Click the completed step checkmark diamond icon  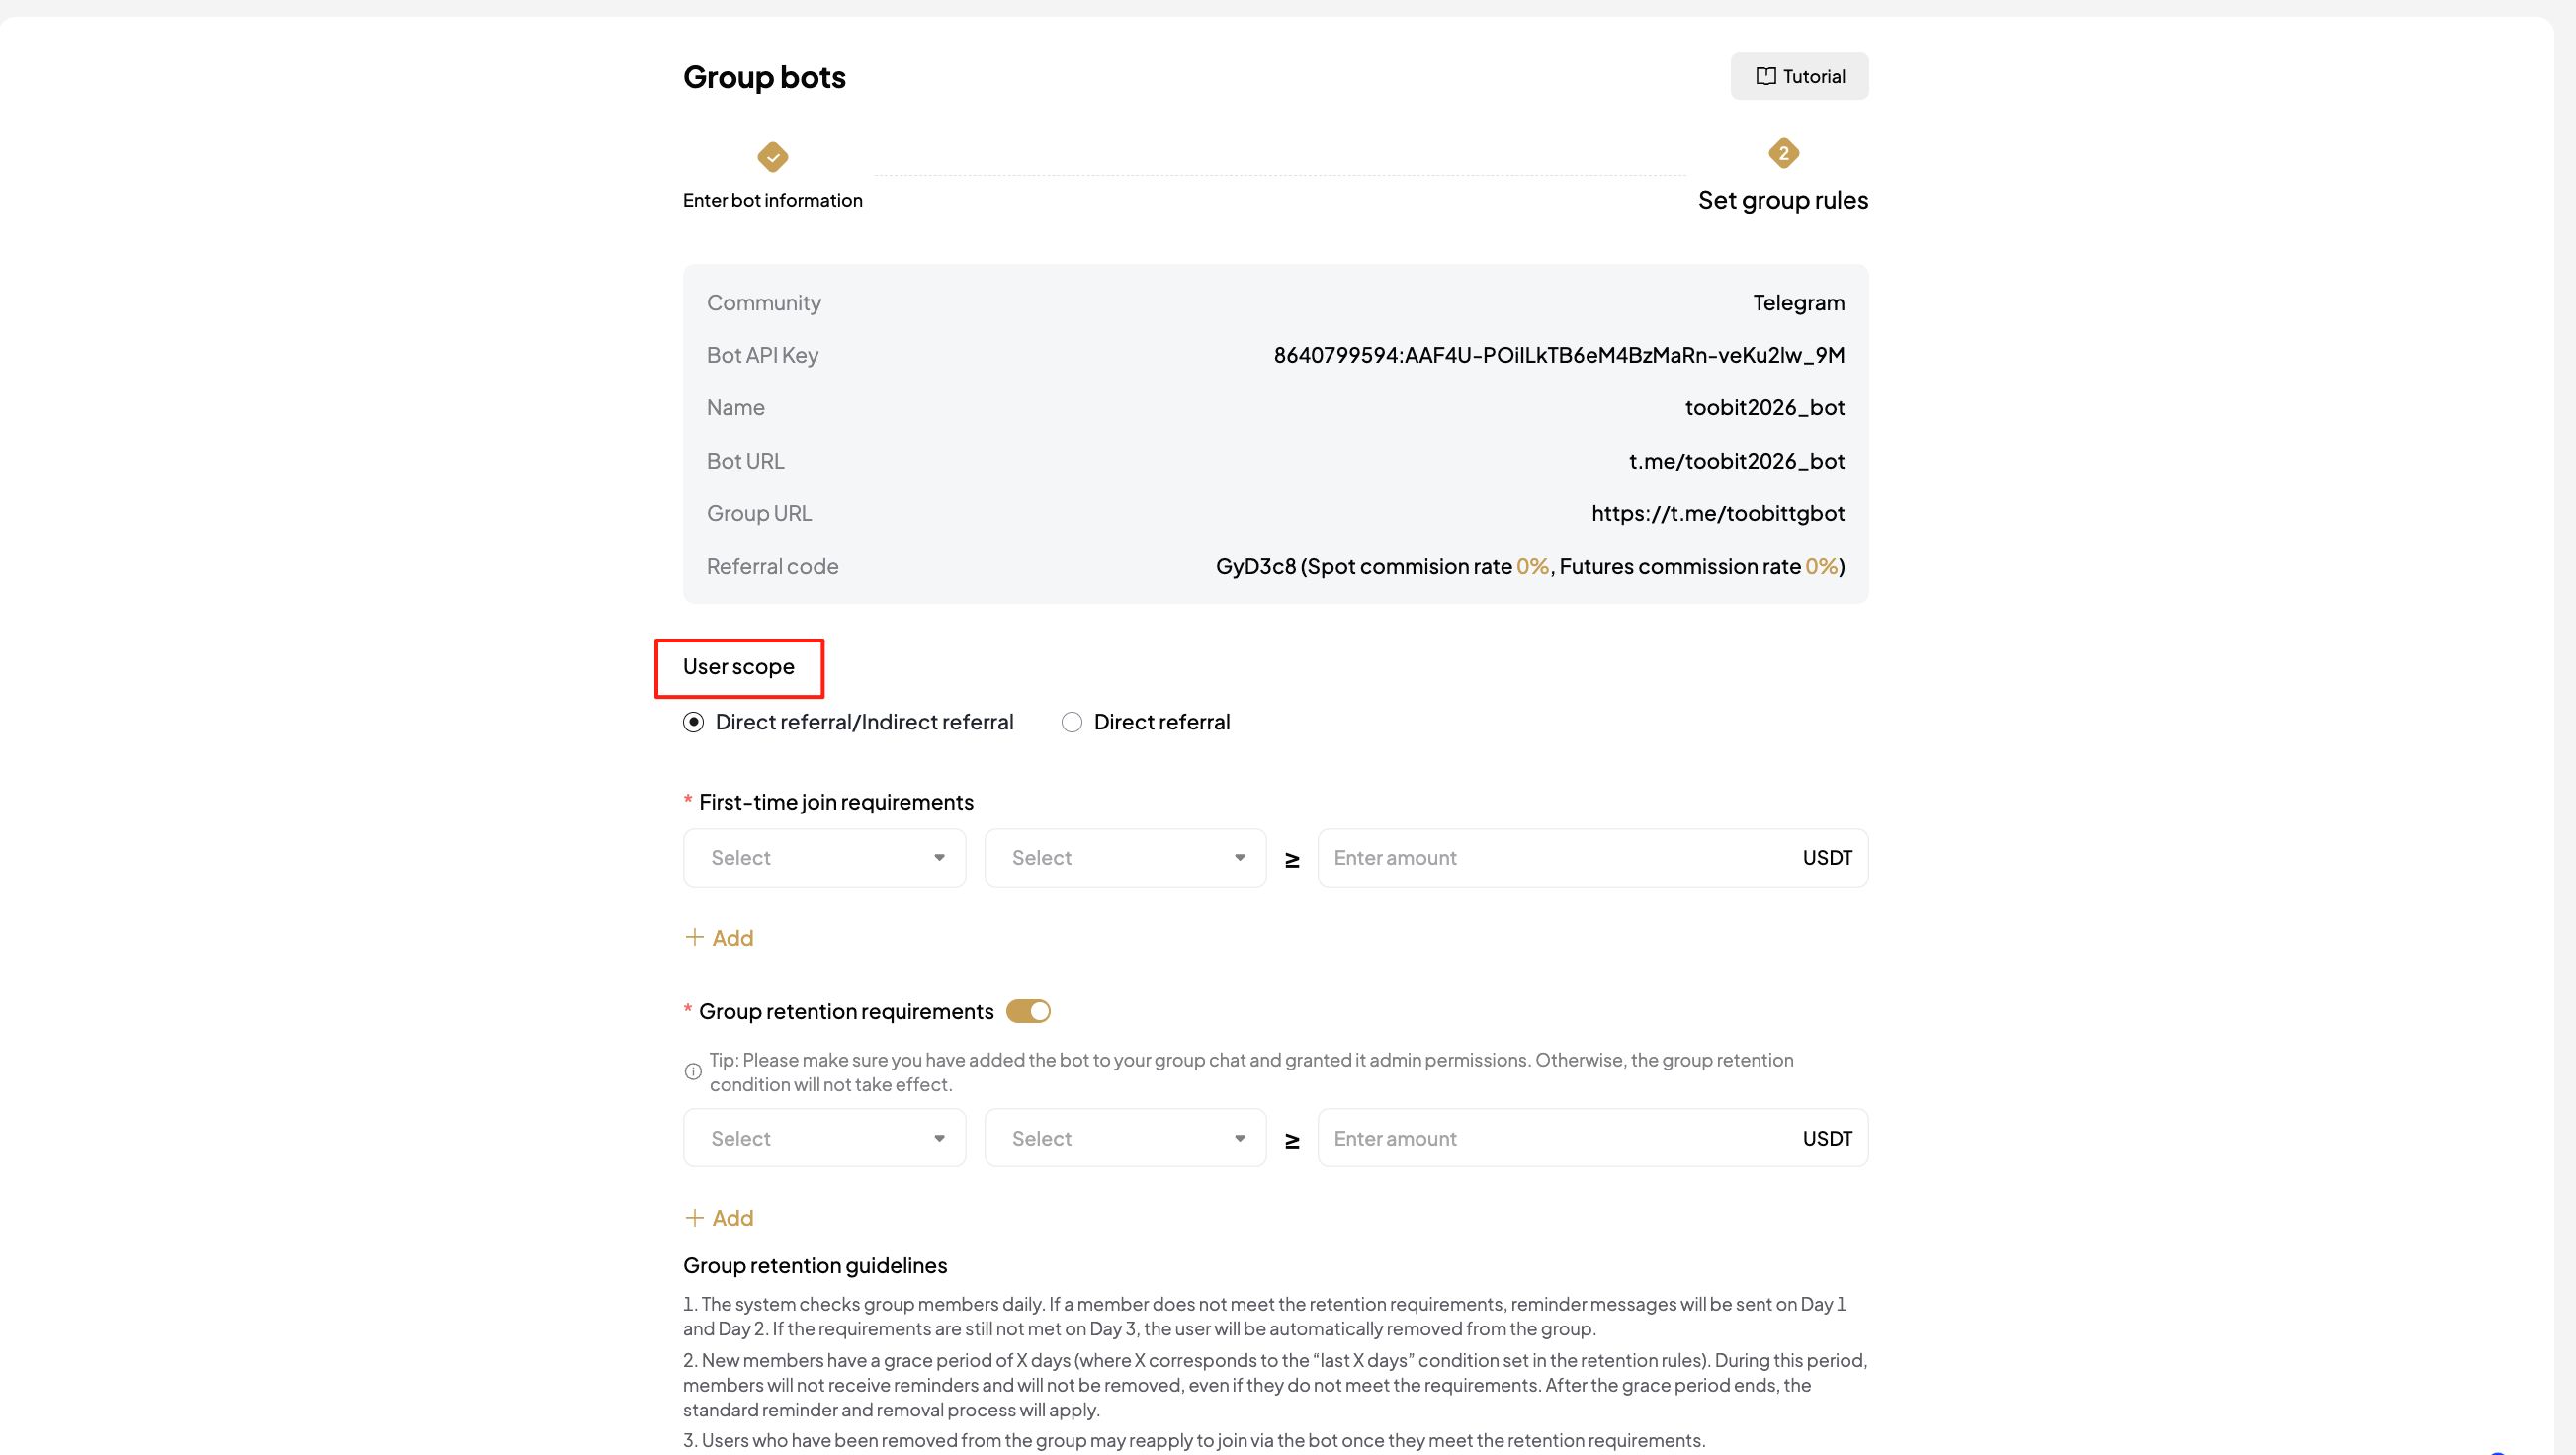point(772,157)
